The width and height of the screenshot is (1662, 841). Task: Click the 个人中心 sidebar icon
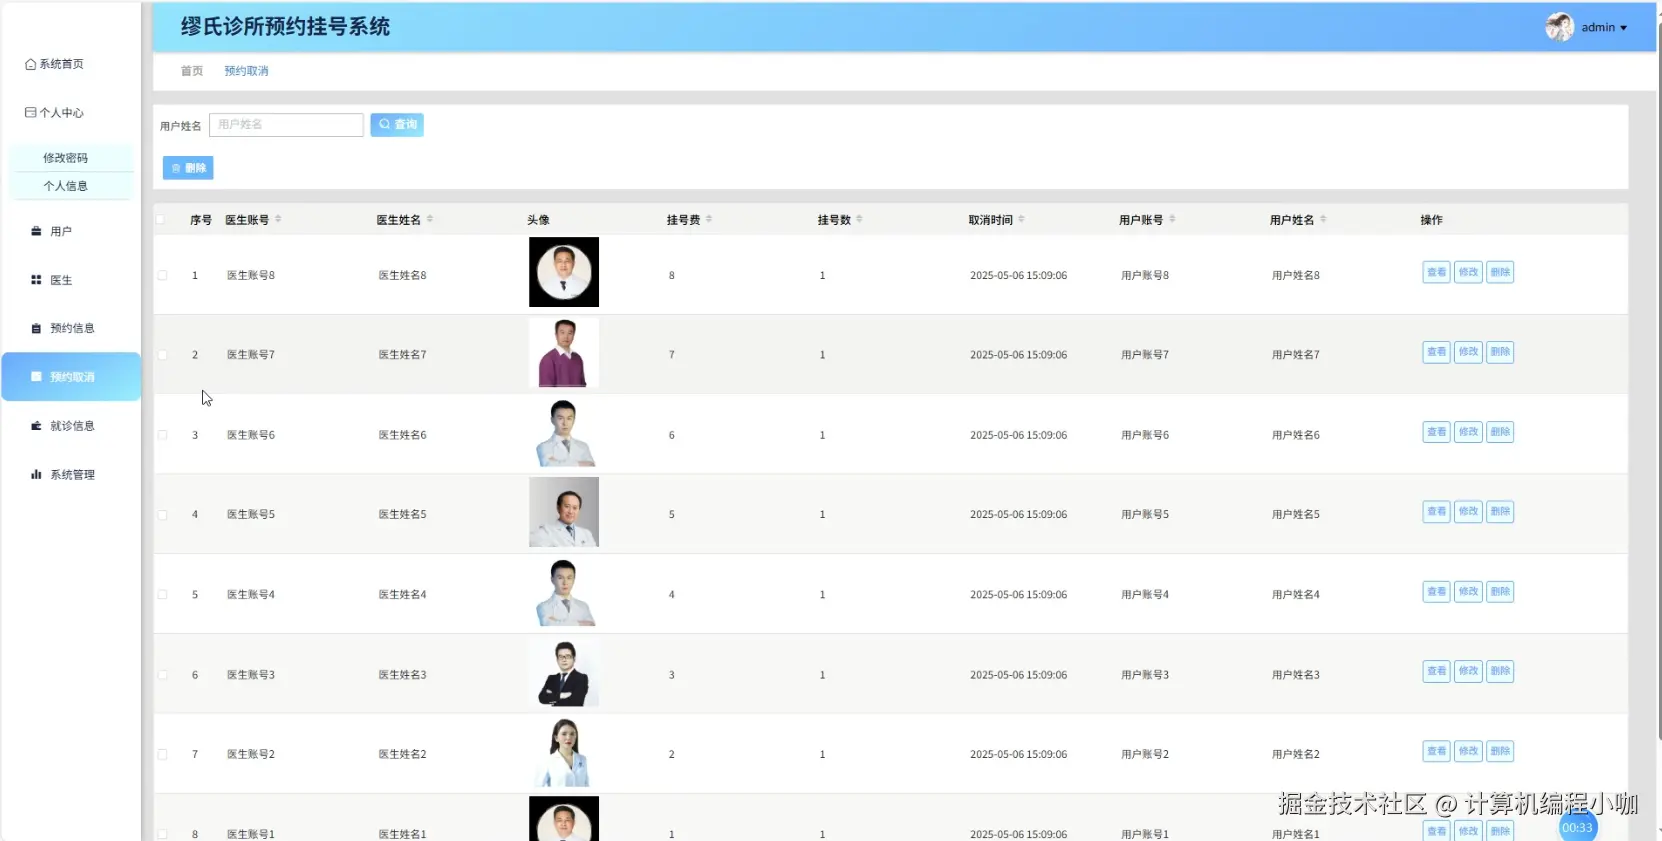(30, 113)
